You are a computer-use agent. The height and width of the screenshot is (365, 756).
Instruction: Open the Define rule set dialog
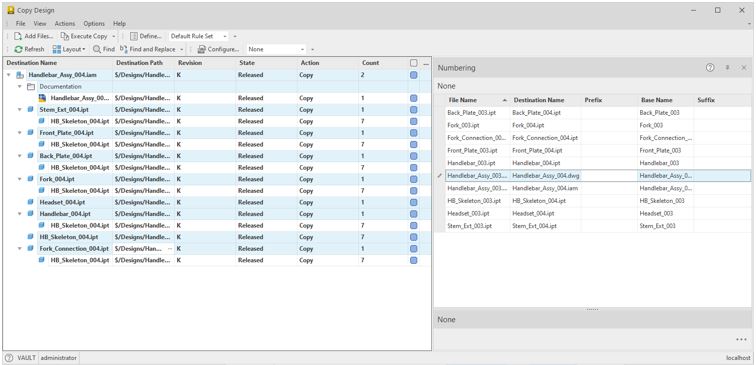pyautogui.click(x=146, y=36)
